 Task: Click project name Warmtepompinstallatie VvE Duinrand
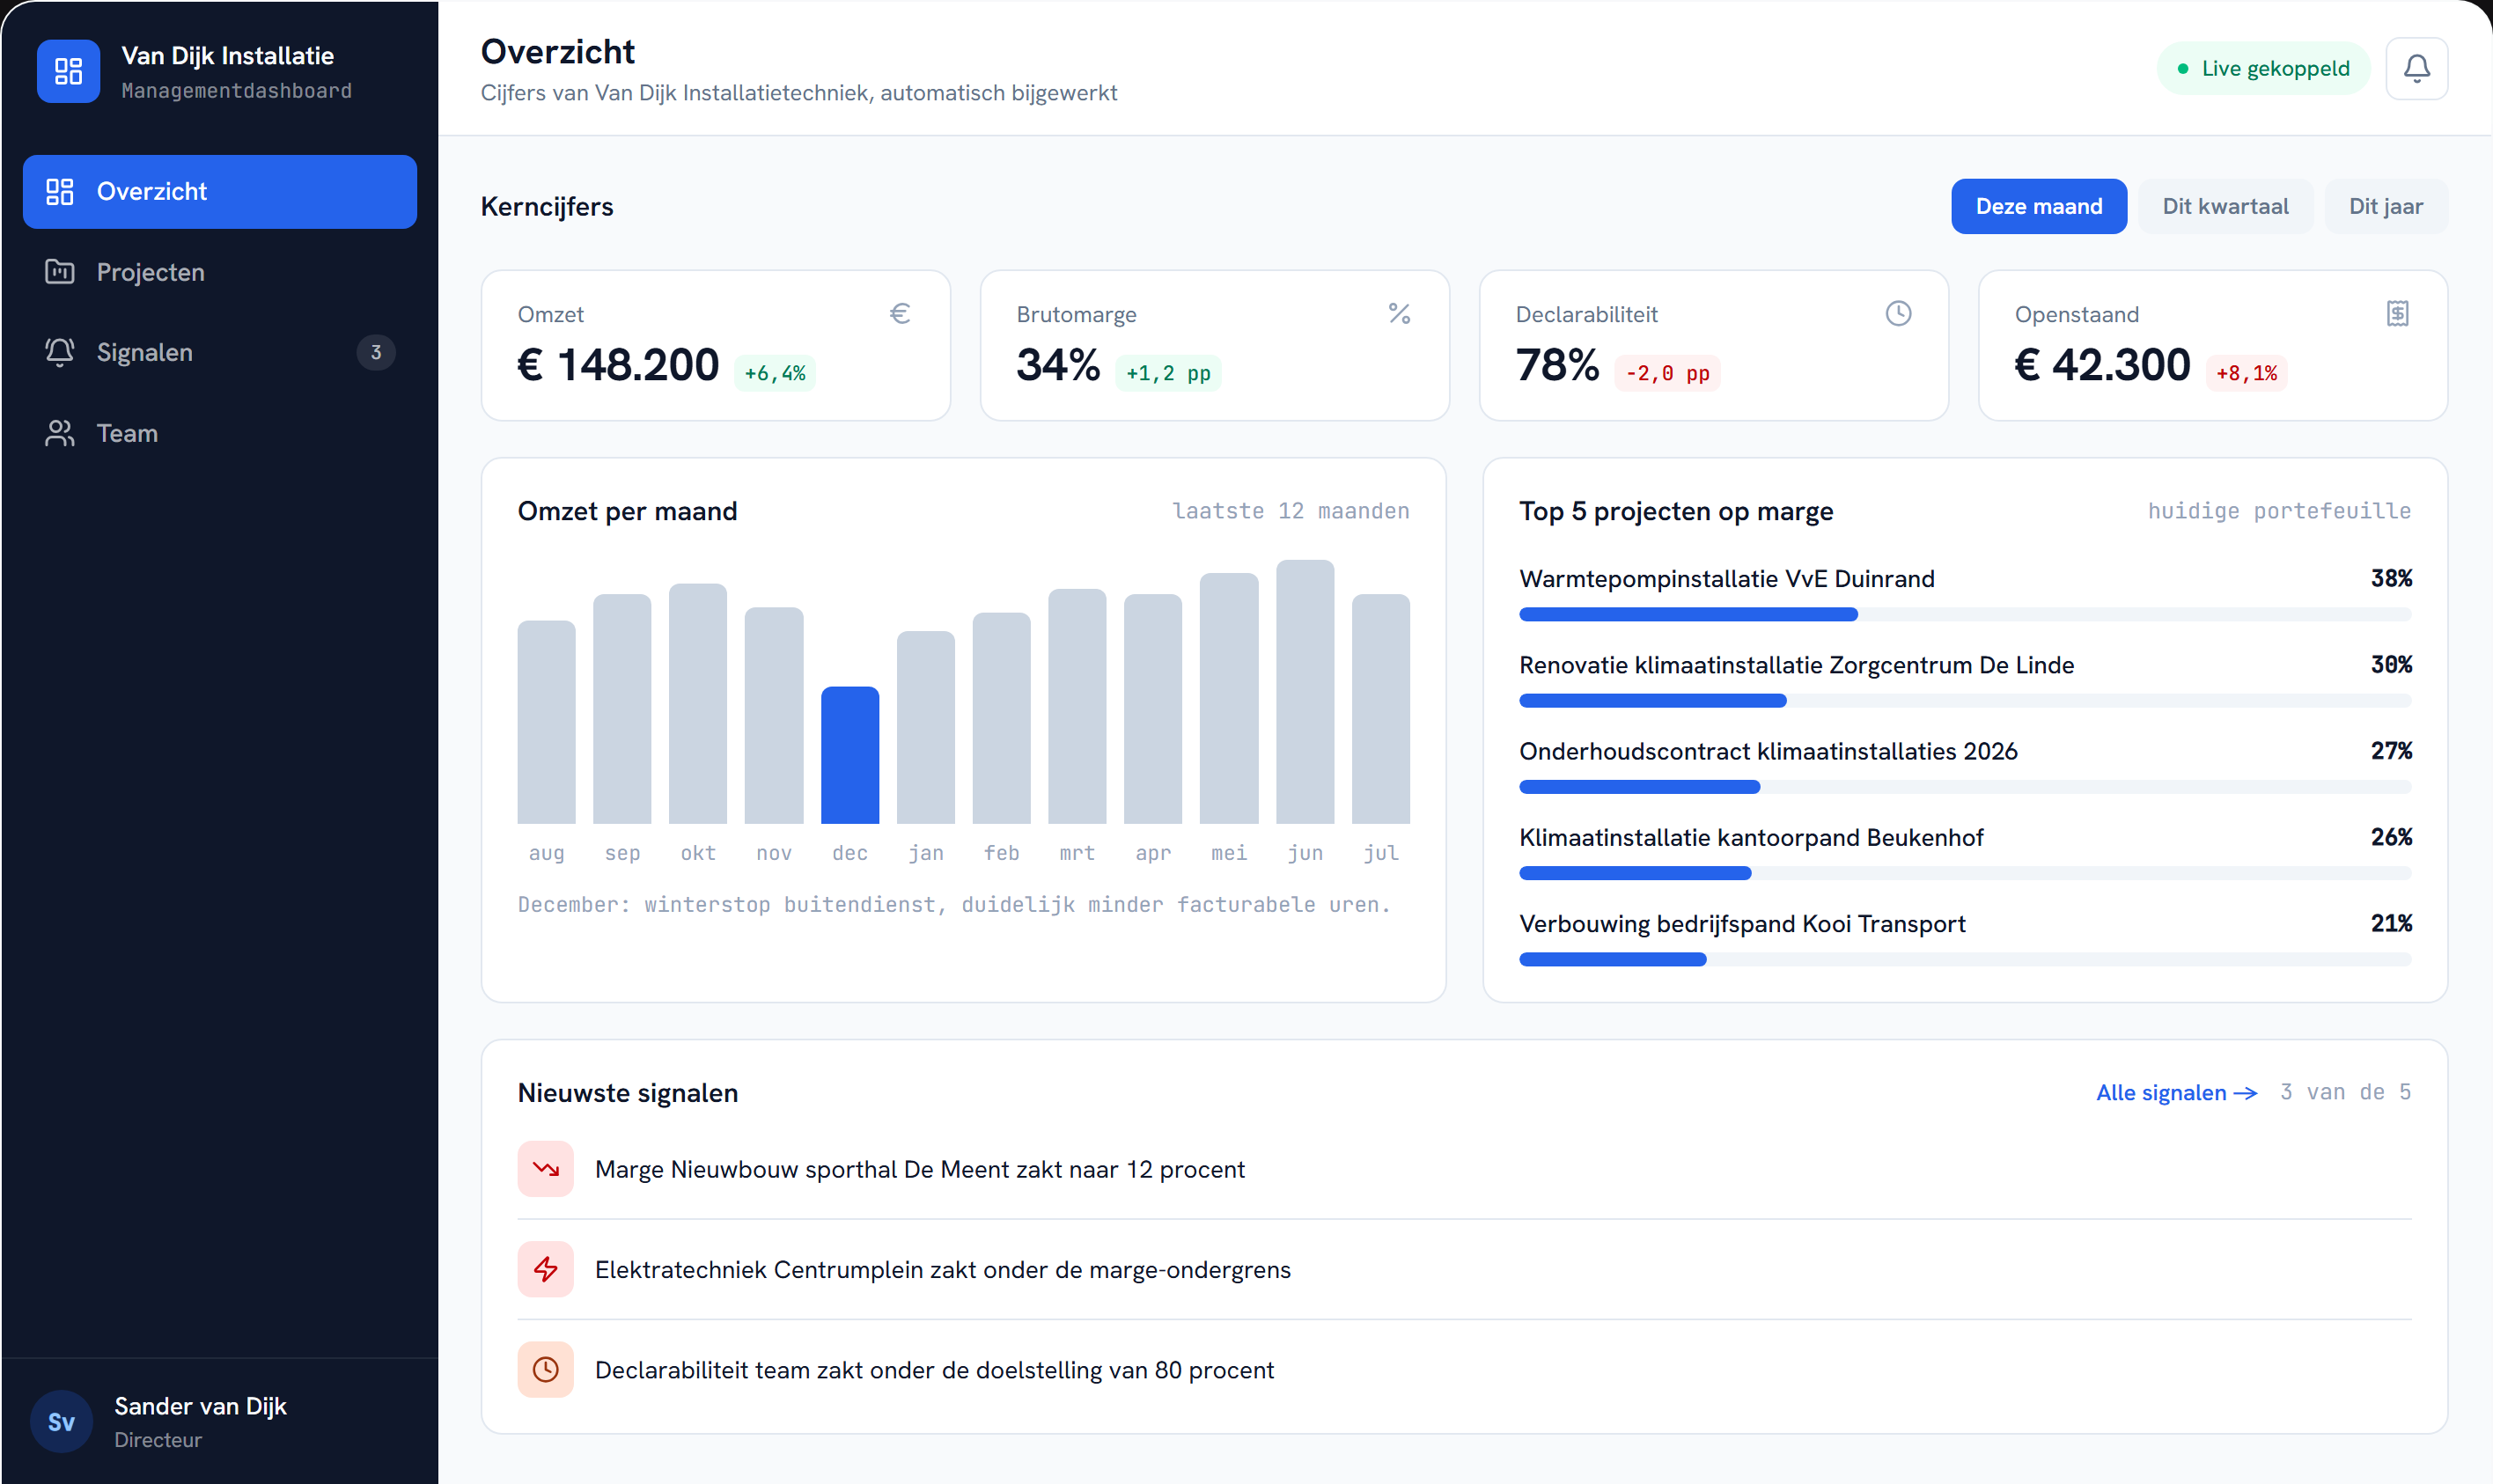1727,579
